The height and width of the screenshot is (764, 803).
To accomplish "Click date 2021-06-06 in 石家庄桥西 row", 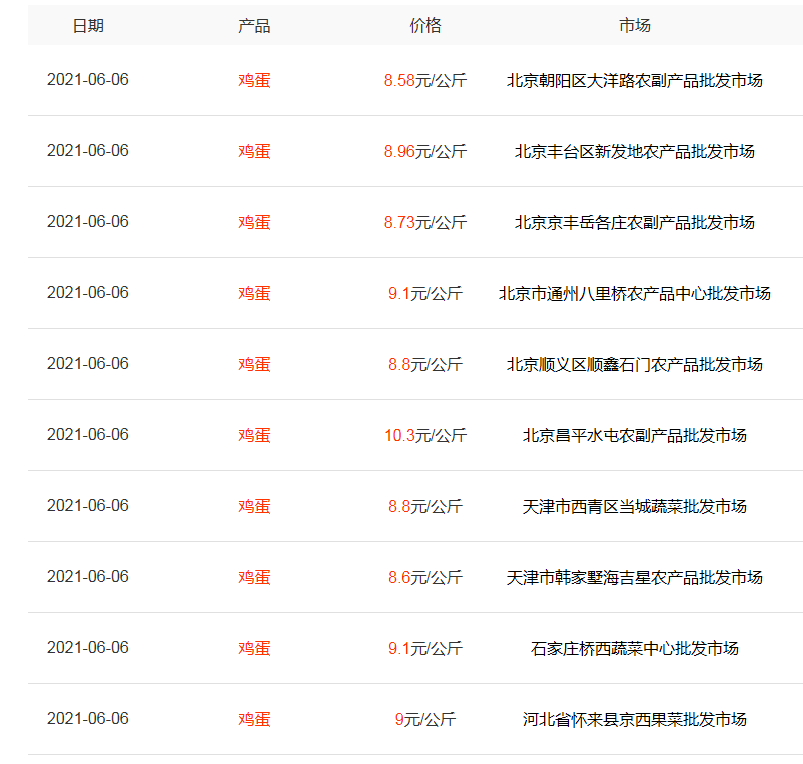I will pos(88,647).
